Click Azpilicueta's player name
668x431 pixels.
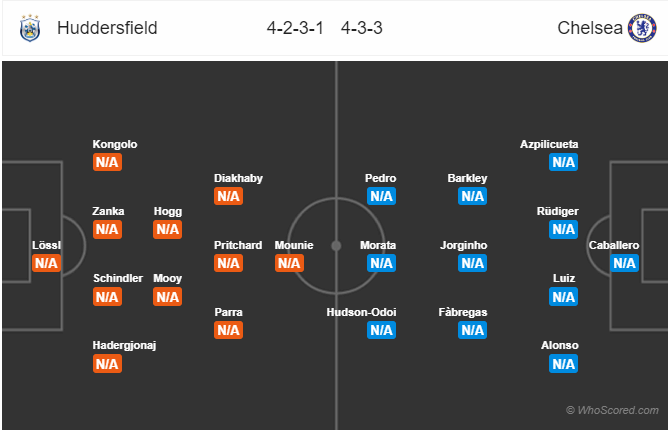coord(549,144)
